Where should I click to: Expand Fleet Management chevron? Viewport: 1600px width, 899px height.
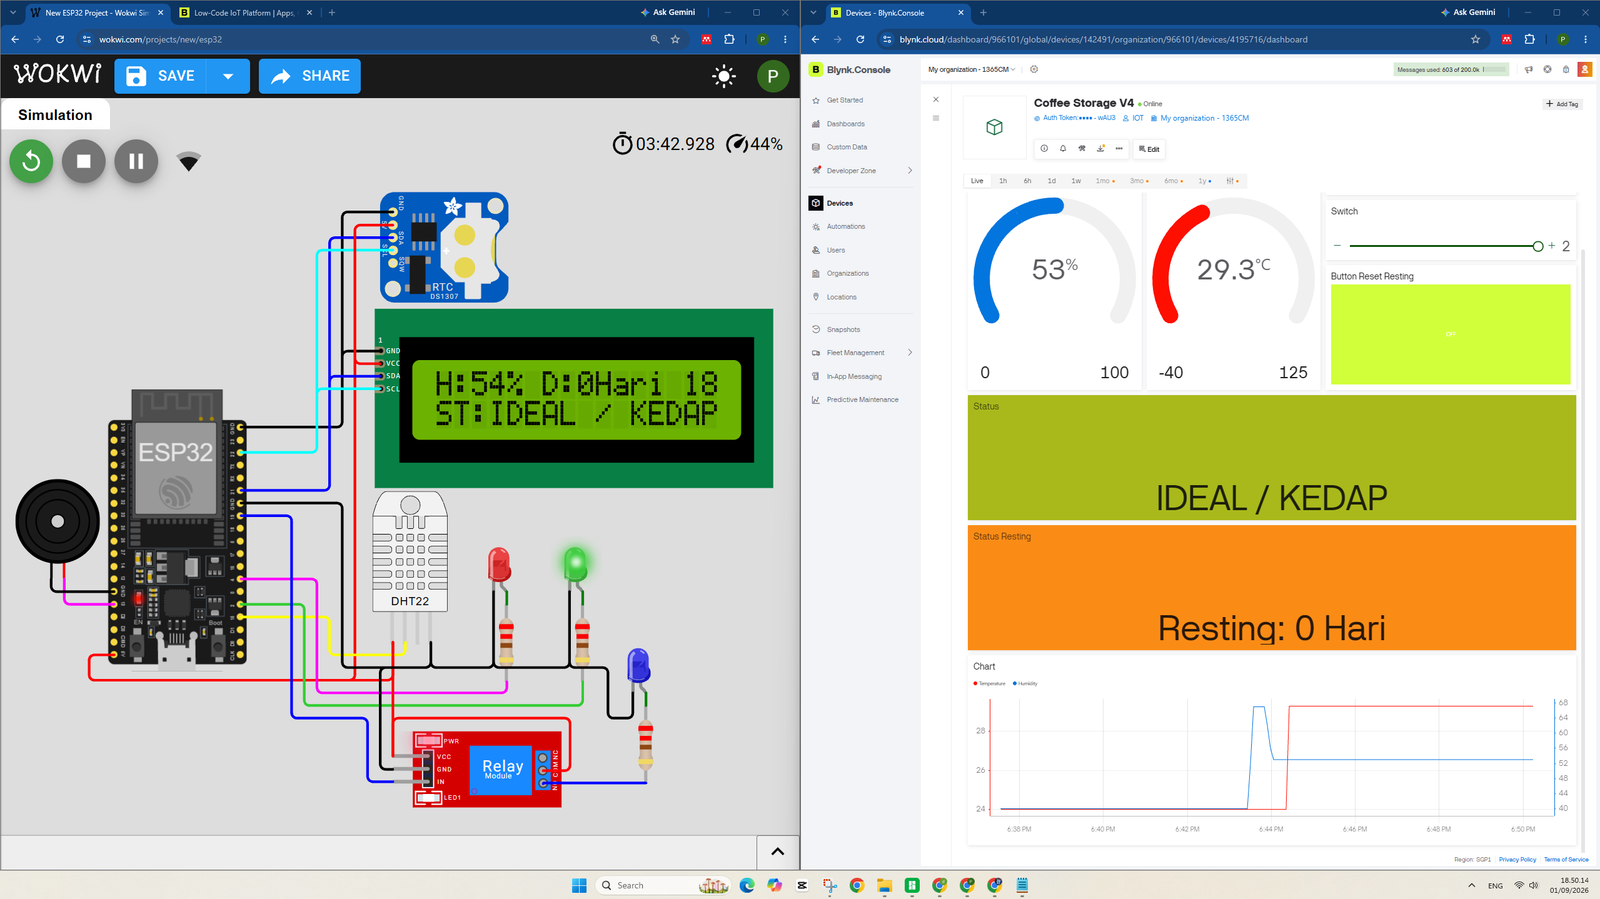(x=910, y=353)
